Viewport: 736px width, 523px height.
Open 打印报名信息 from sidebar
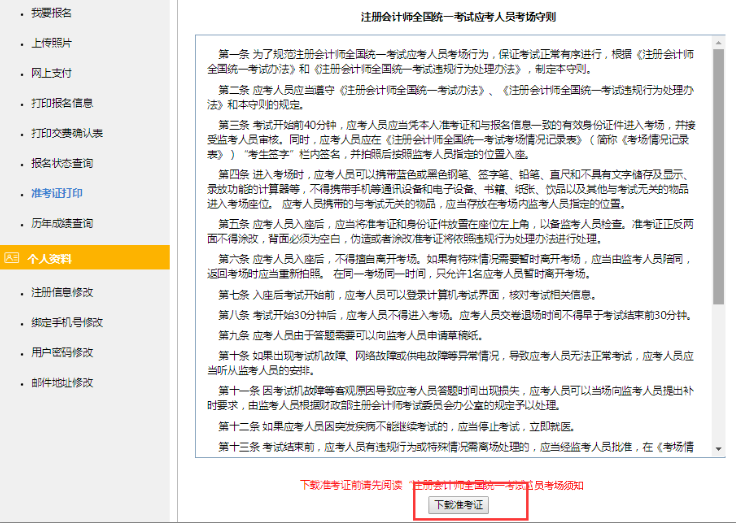pyautogui.click(x=62, y=103)
